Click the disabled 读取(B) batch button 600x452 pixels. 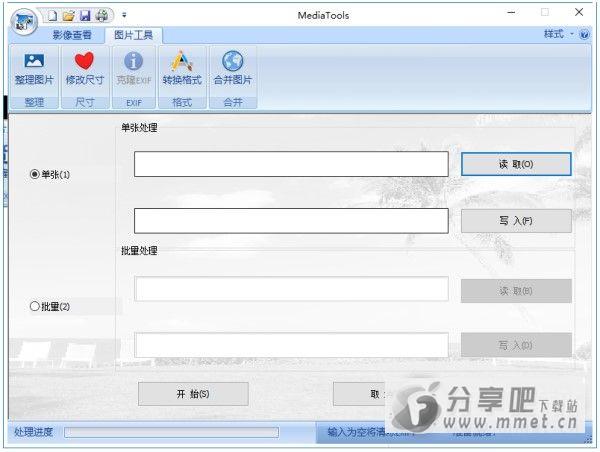(516, 291)
